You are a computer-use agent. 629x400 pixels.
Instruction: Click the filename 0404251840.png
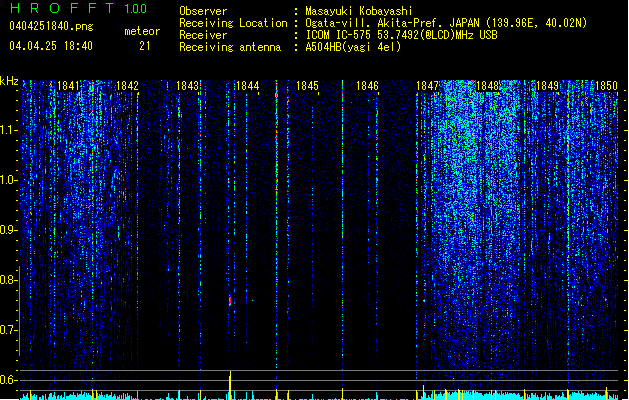51,27
